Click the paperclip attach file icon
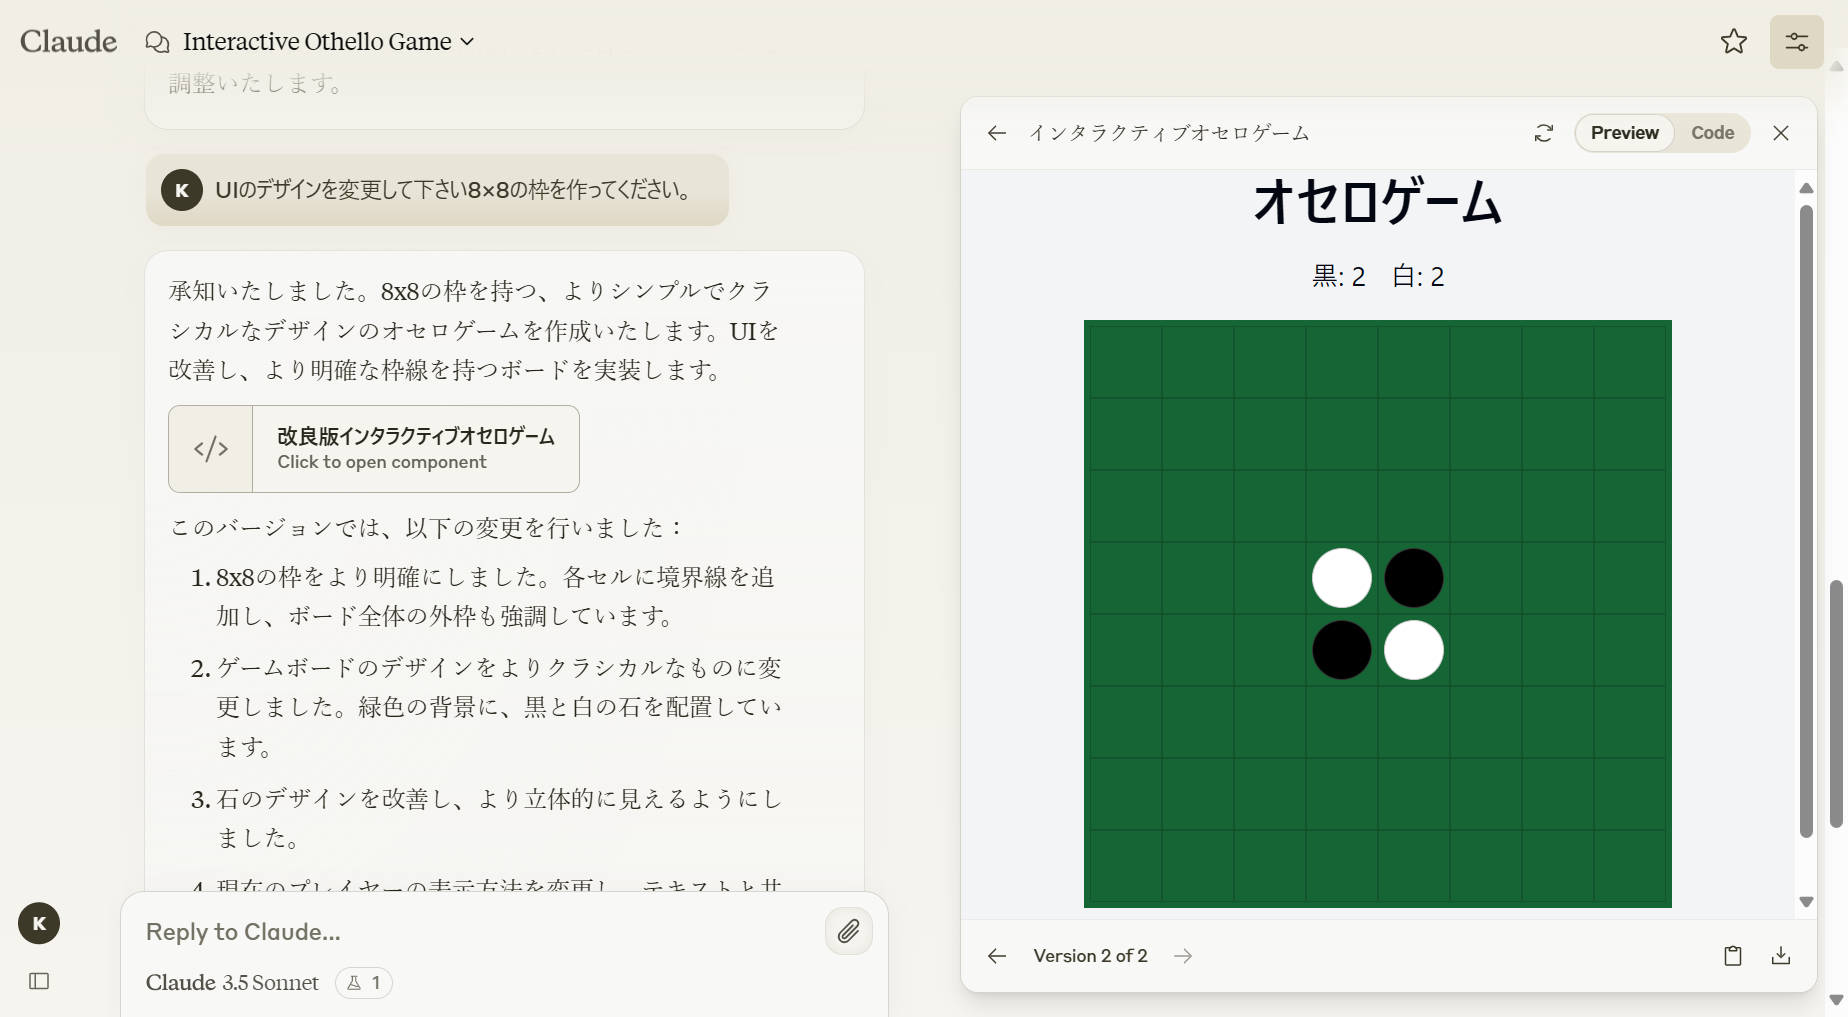This screenshot has height=1017, width=1848. coord(848,931)
